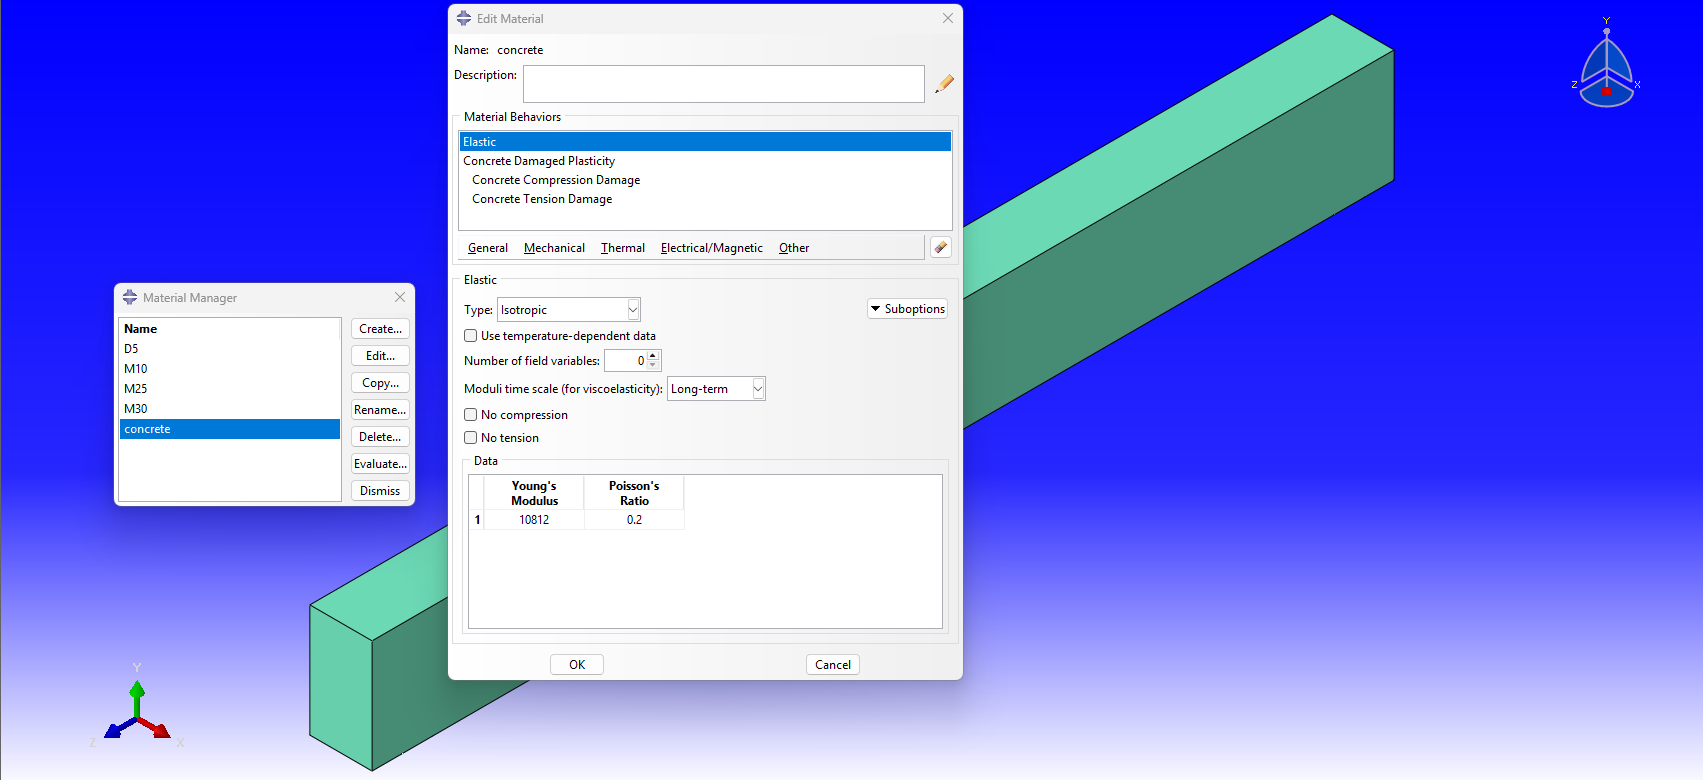Viewport: 1703px width, 780px height.
Task: Click Young's Modulus cell 10812
Action: coord(534,520)
